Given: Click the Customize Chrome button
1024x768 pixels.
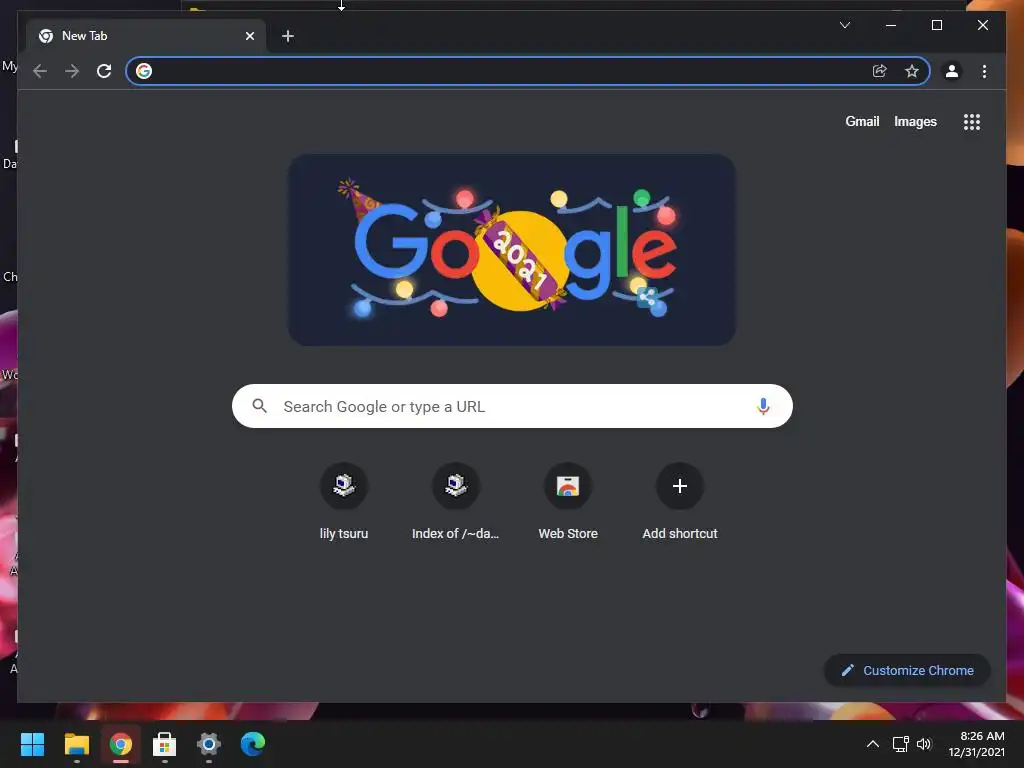Looking at the screenshot, I should (907, 671).
